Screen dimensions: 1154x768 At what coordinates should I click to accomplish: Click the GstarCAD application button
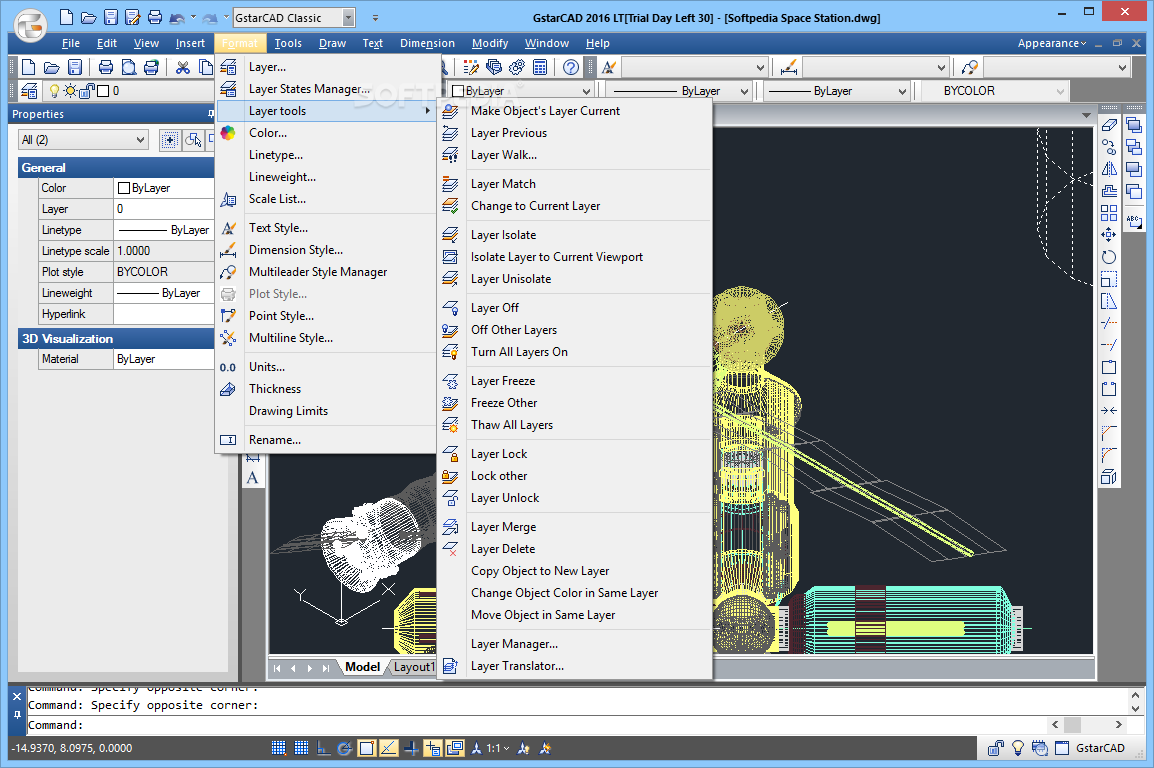tap(30, 26)
